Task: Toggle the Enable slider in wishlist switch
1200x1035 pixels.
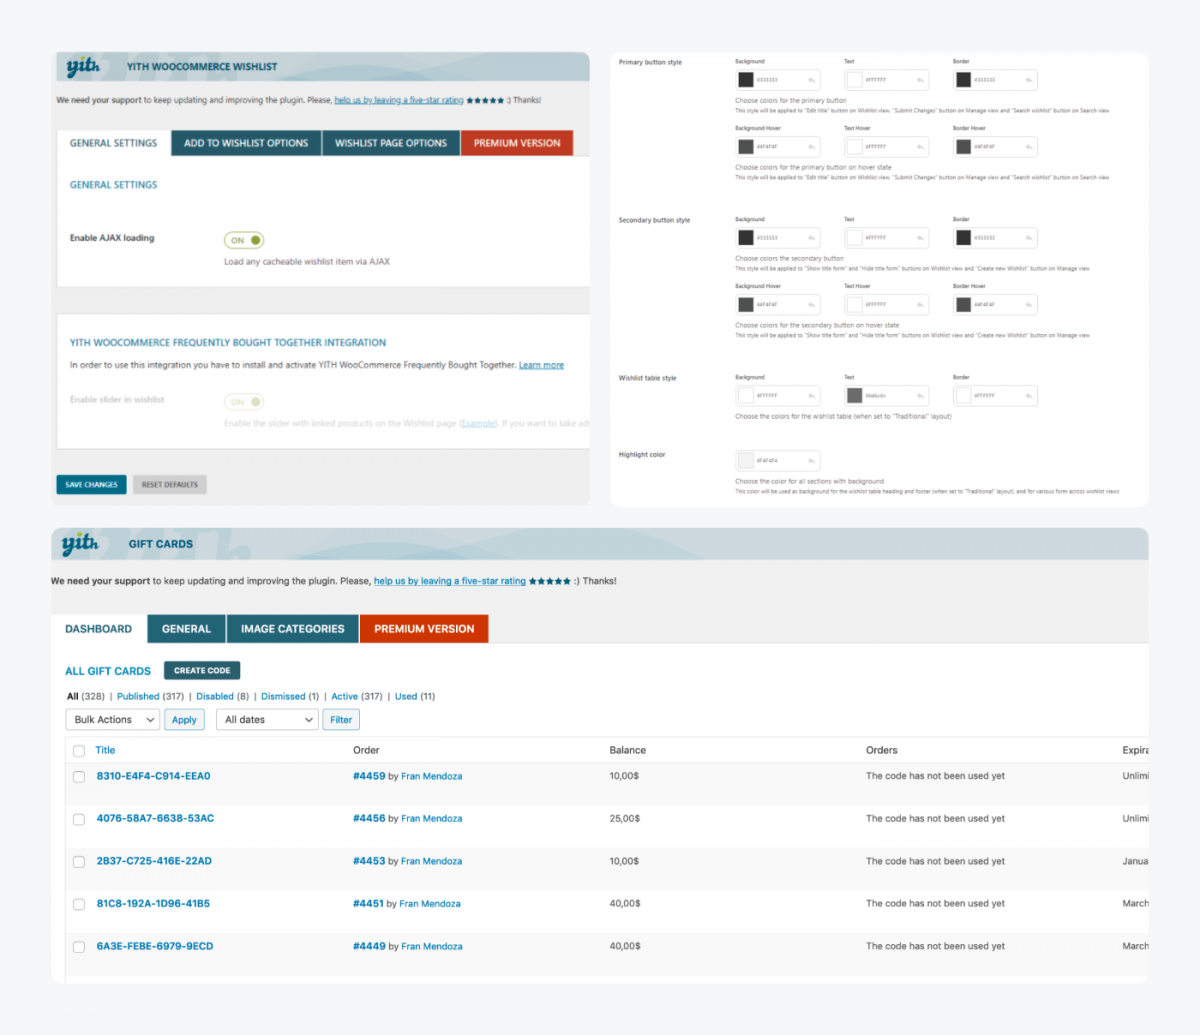Action: coord(244,402)
